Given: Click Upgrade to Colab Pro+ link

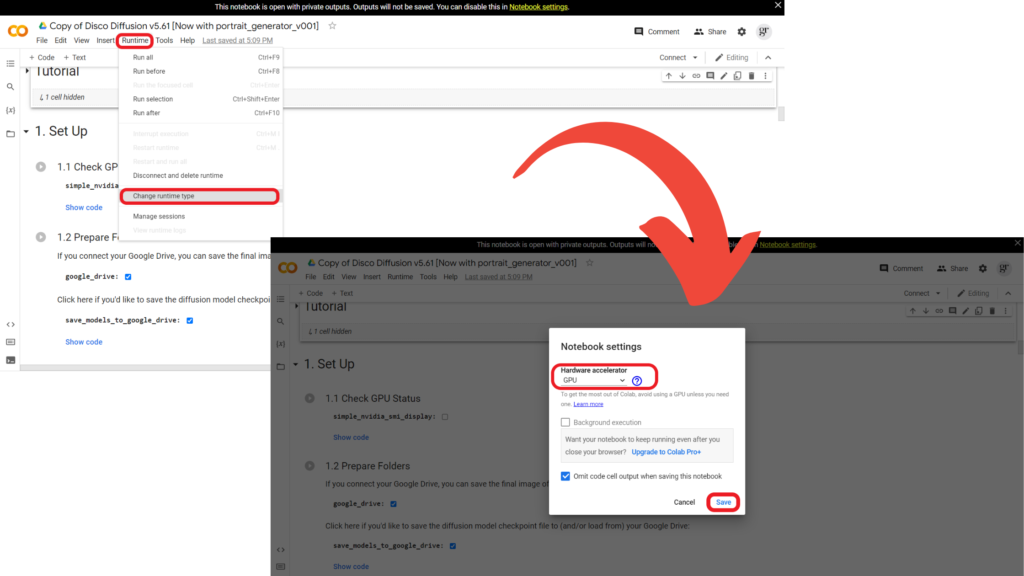Looking at the screenshot, I should coord(666,452).
